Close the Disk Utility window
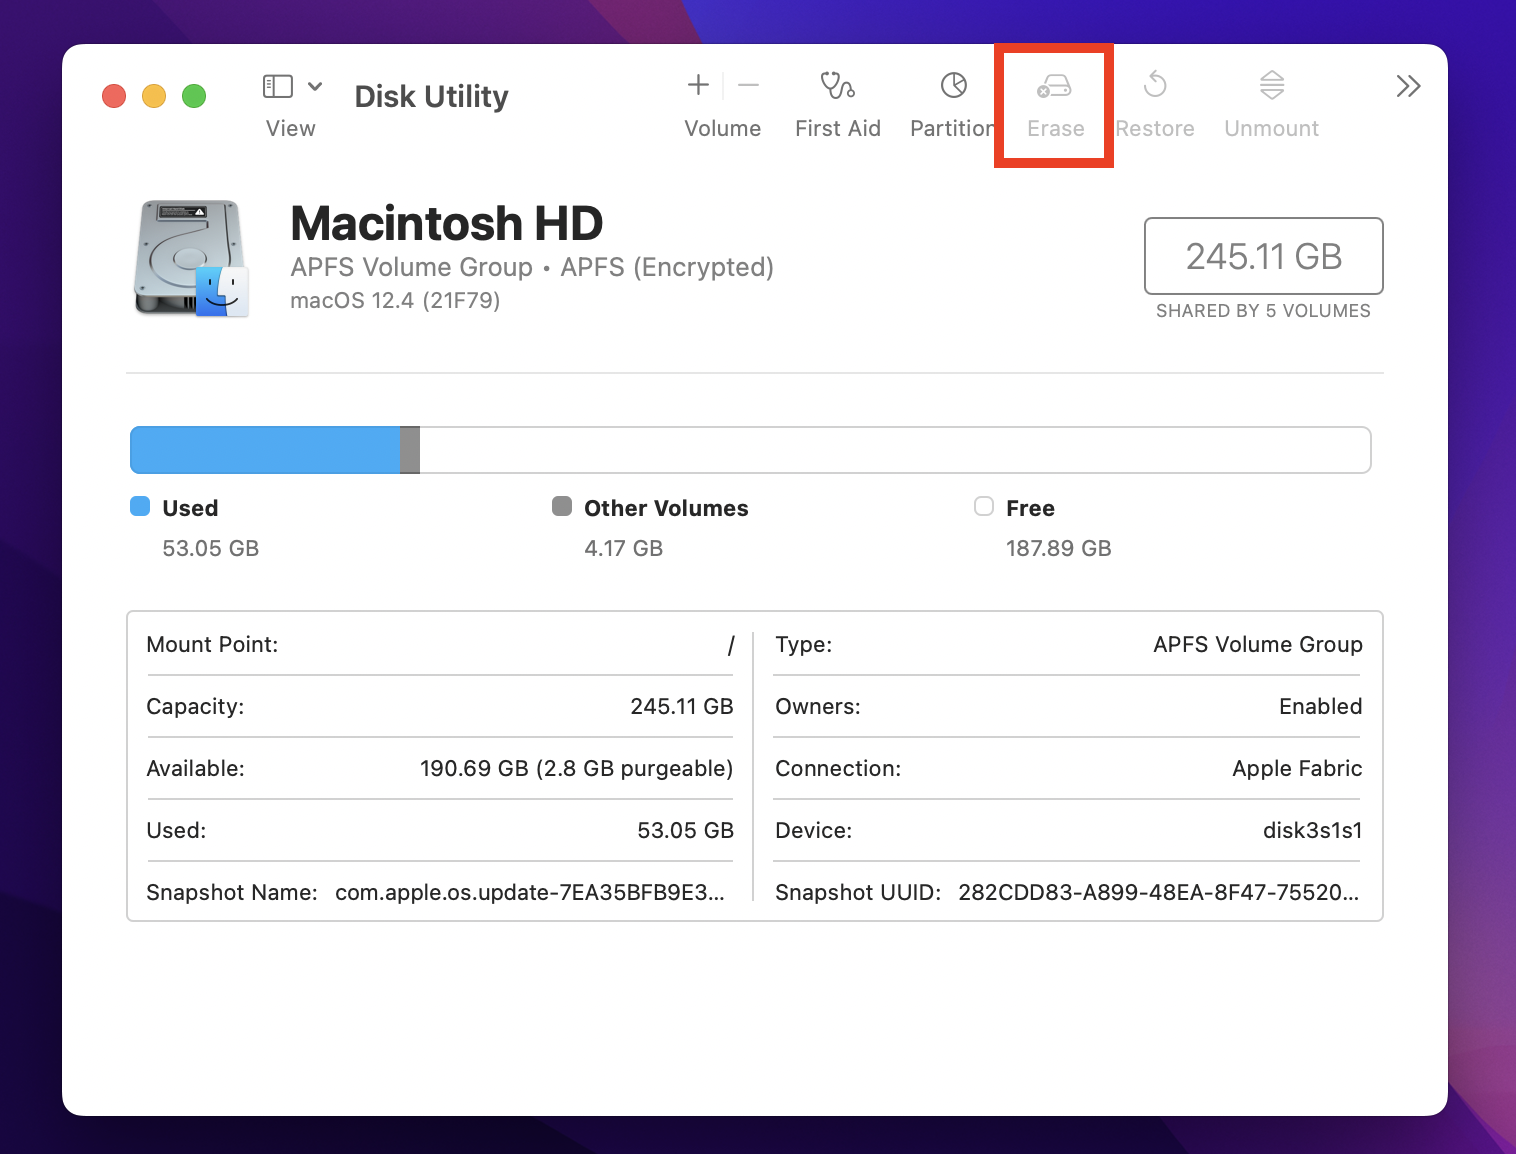The width and height of the screenshot is (1516, 1154). (x=114, y=96)
